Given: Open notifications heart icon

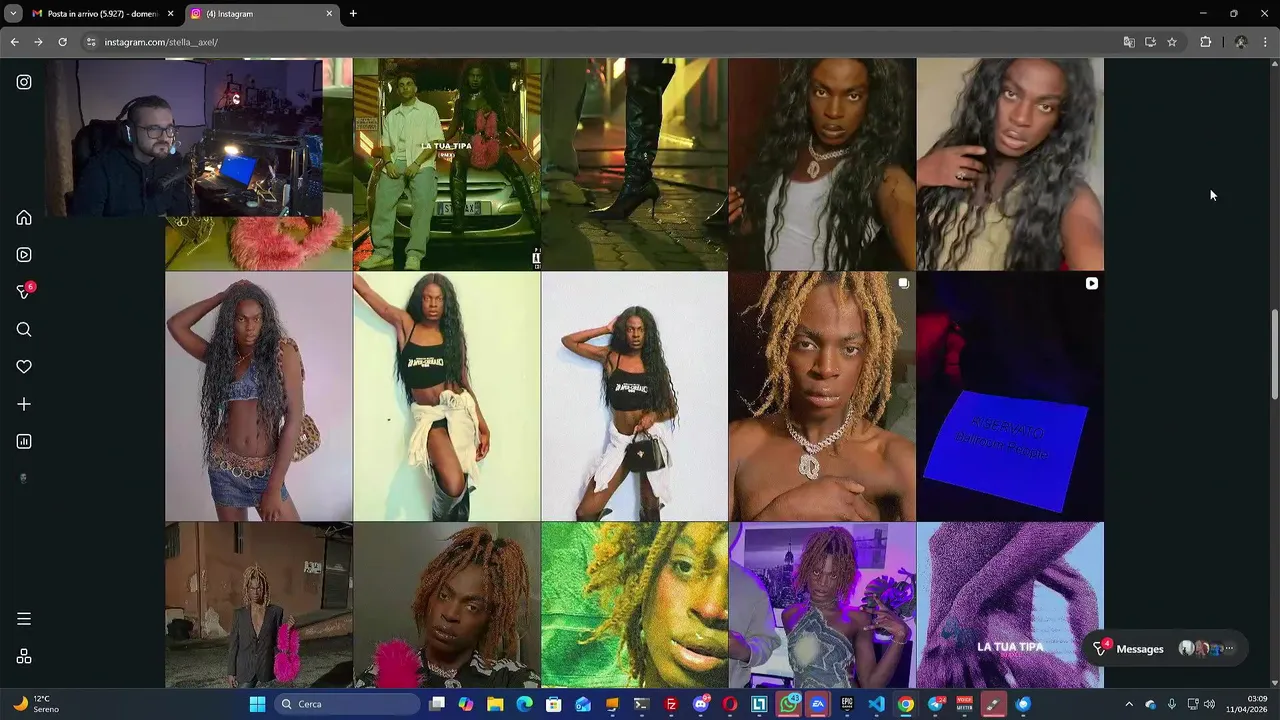Looking at the screenshot, I should tap(24, 367).
